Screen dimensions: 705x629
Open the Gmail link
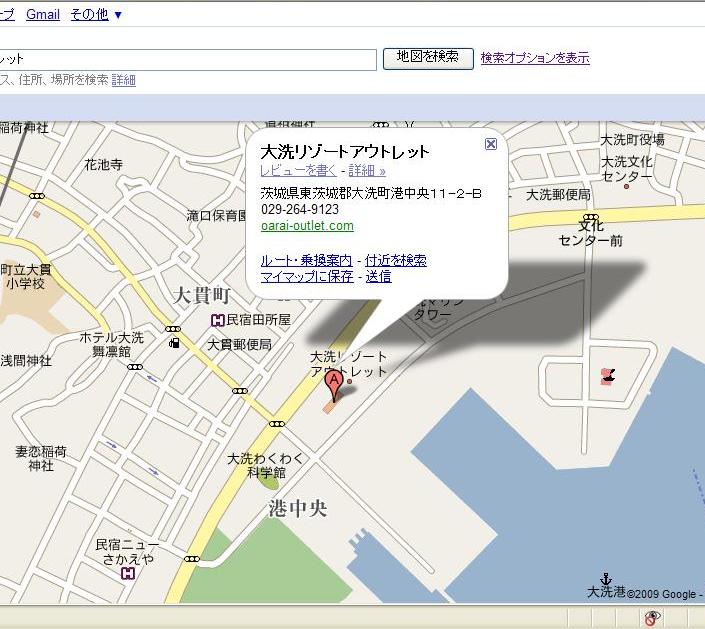(43, 14)
